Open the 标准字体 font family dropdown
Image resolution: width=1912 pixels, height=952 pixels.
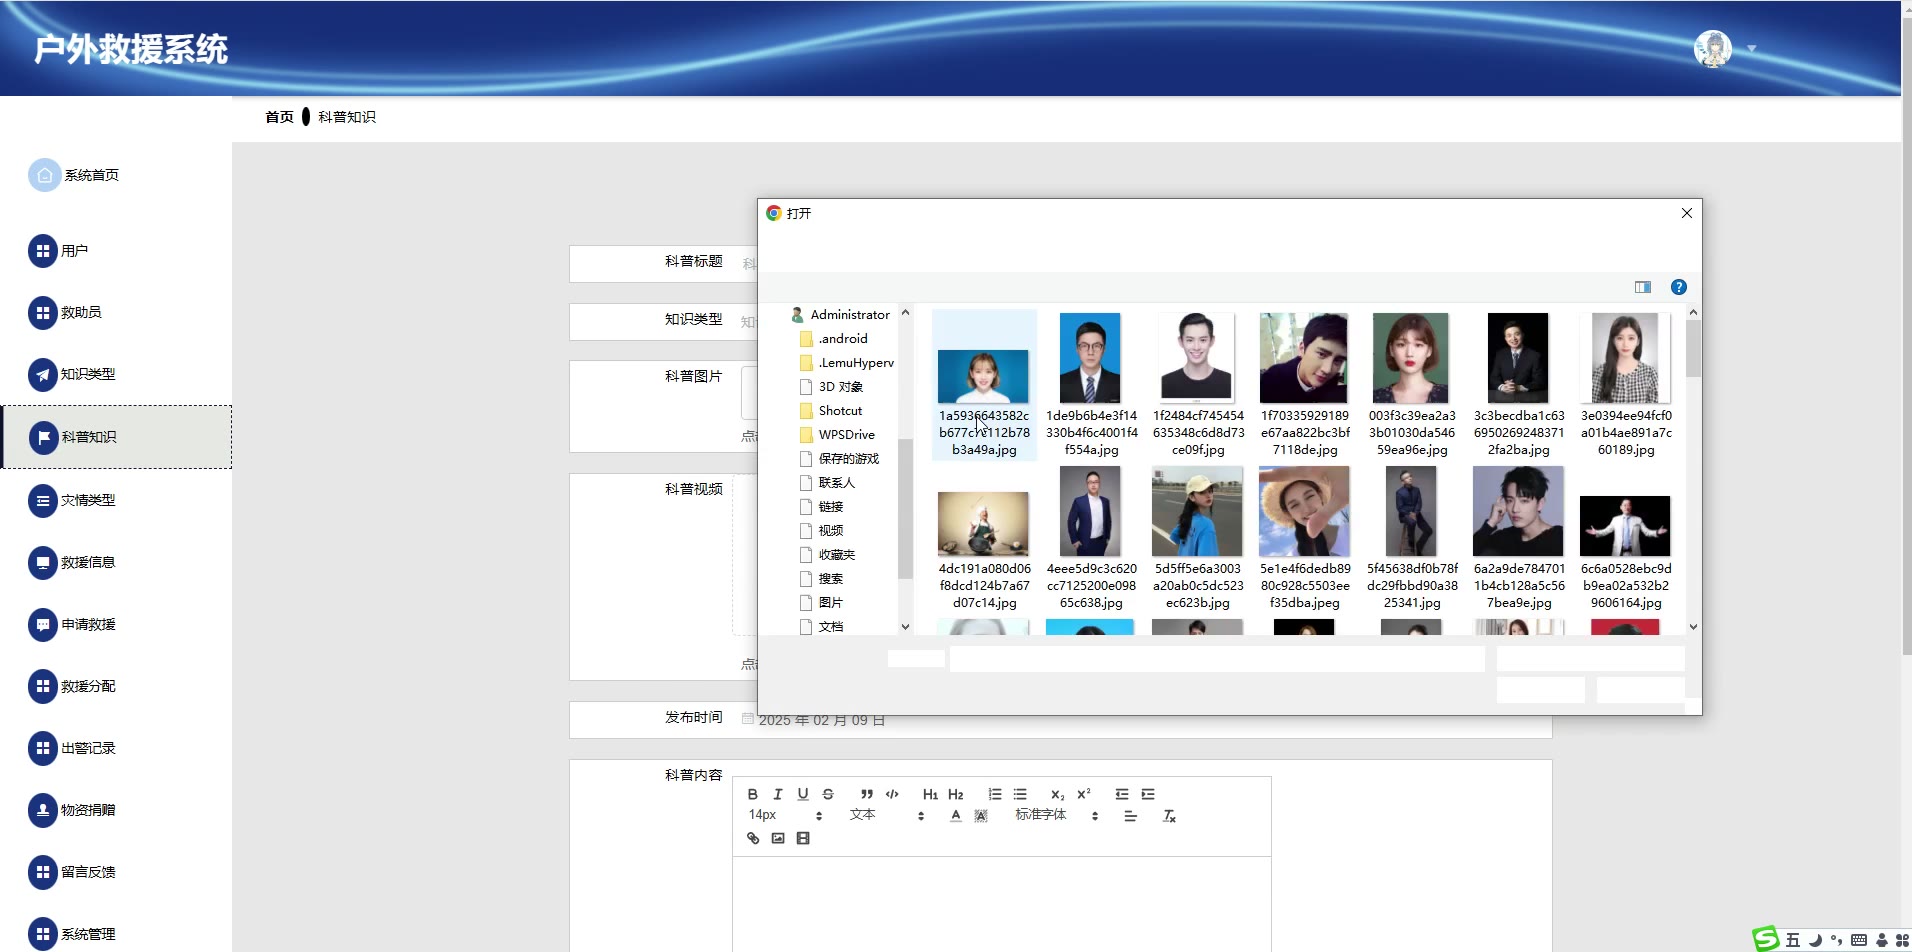(x=1056, y=815)
